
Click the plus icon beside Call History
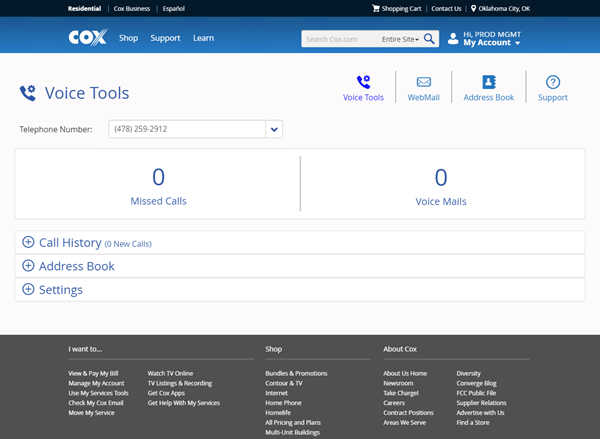click(x=28, y=242)
